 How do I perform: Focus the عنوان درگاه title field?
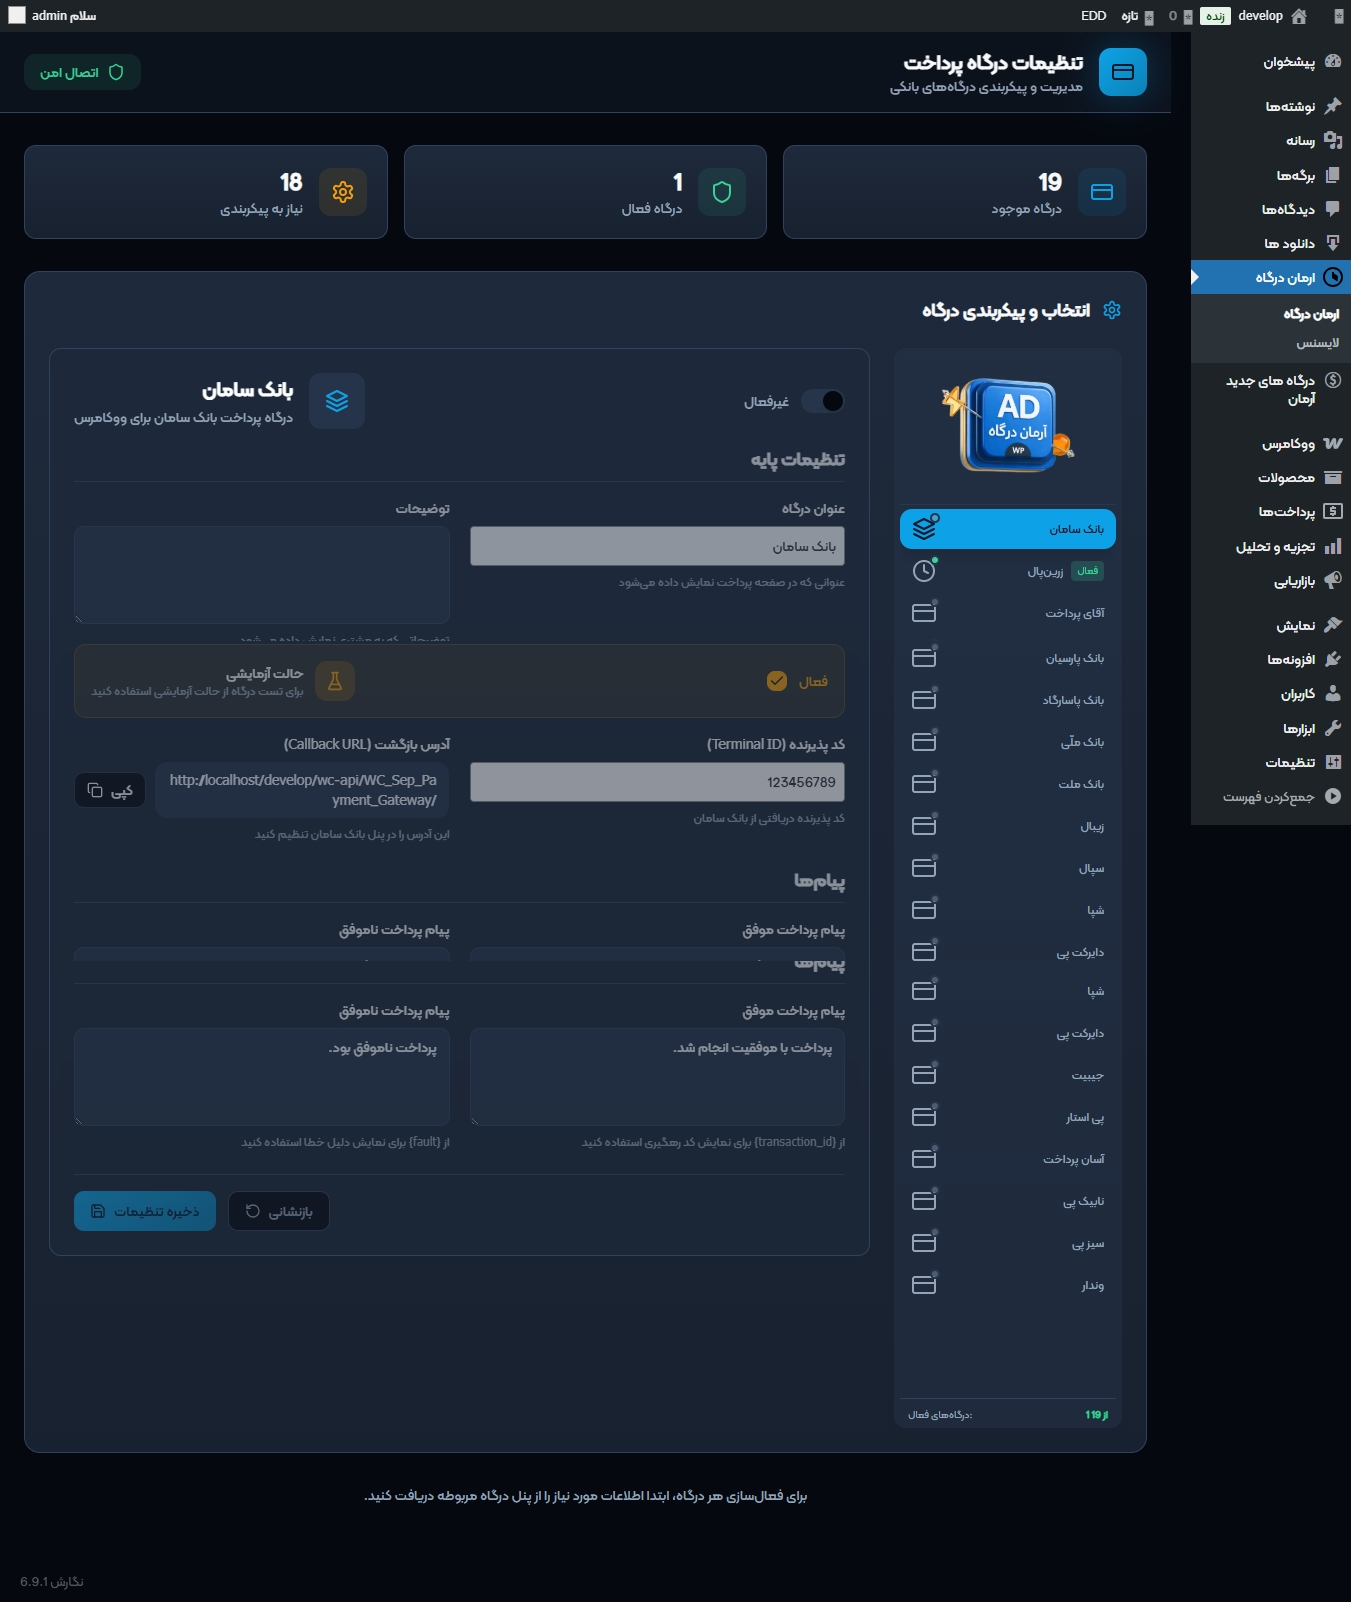click(x=657, y=546)
